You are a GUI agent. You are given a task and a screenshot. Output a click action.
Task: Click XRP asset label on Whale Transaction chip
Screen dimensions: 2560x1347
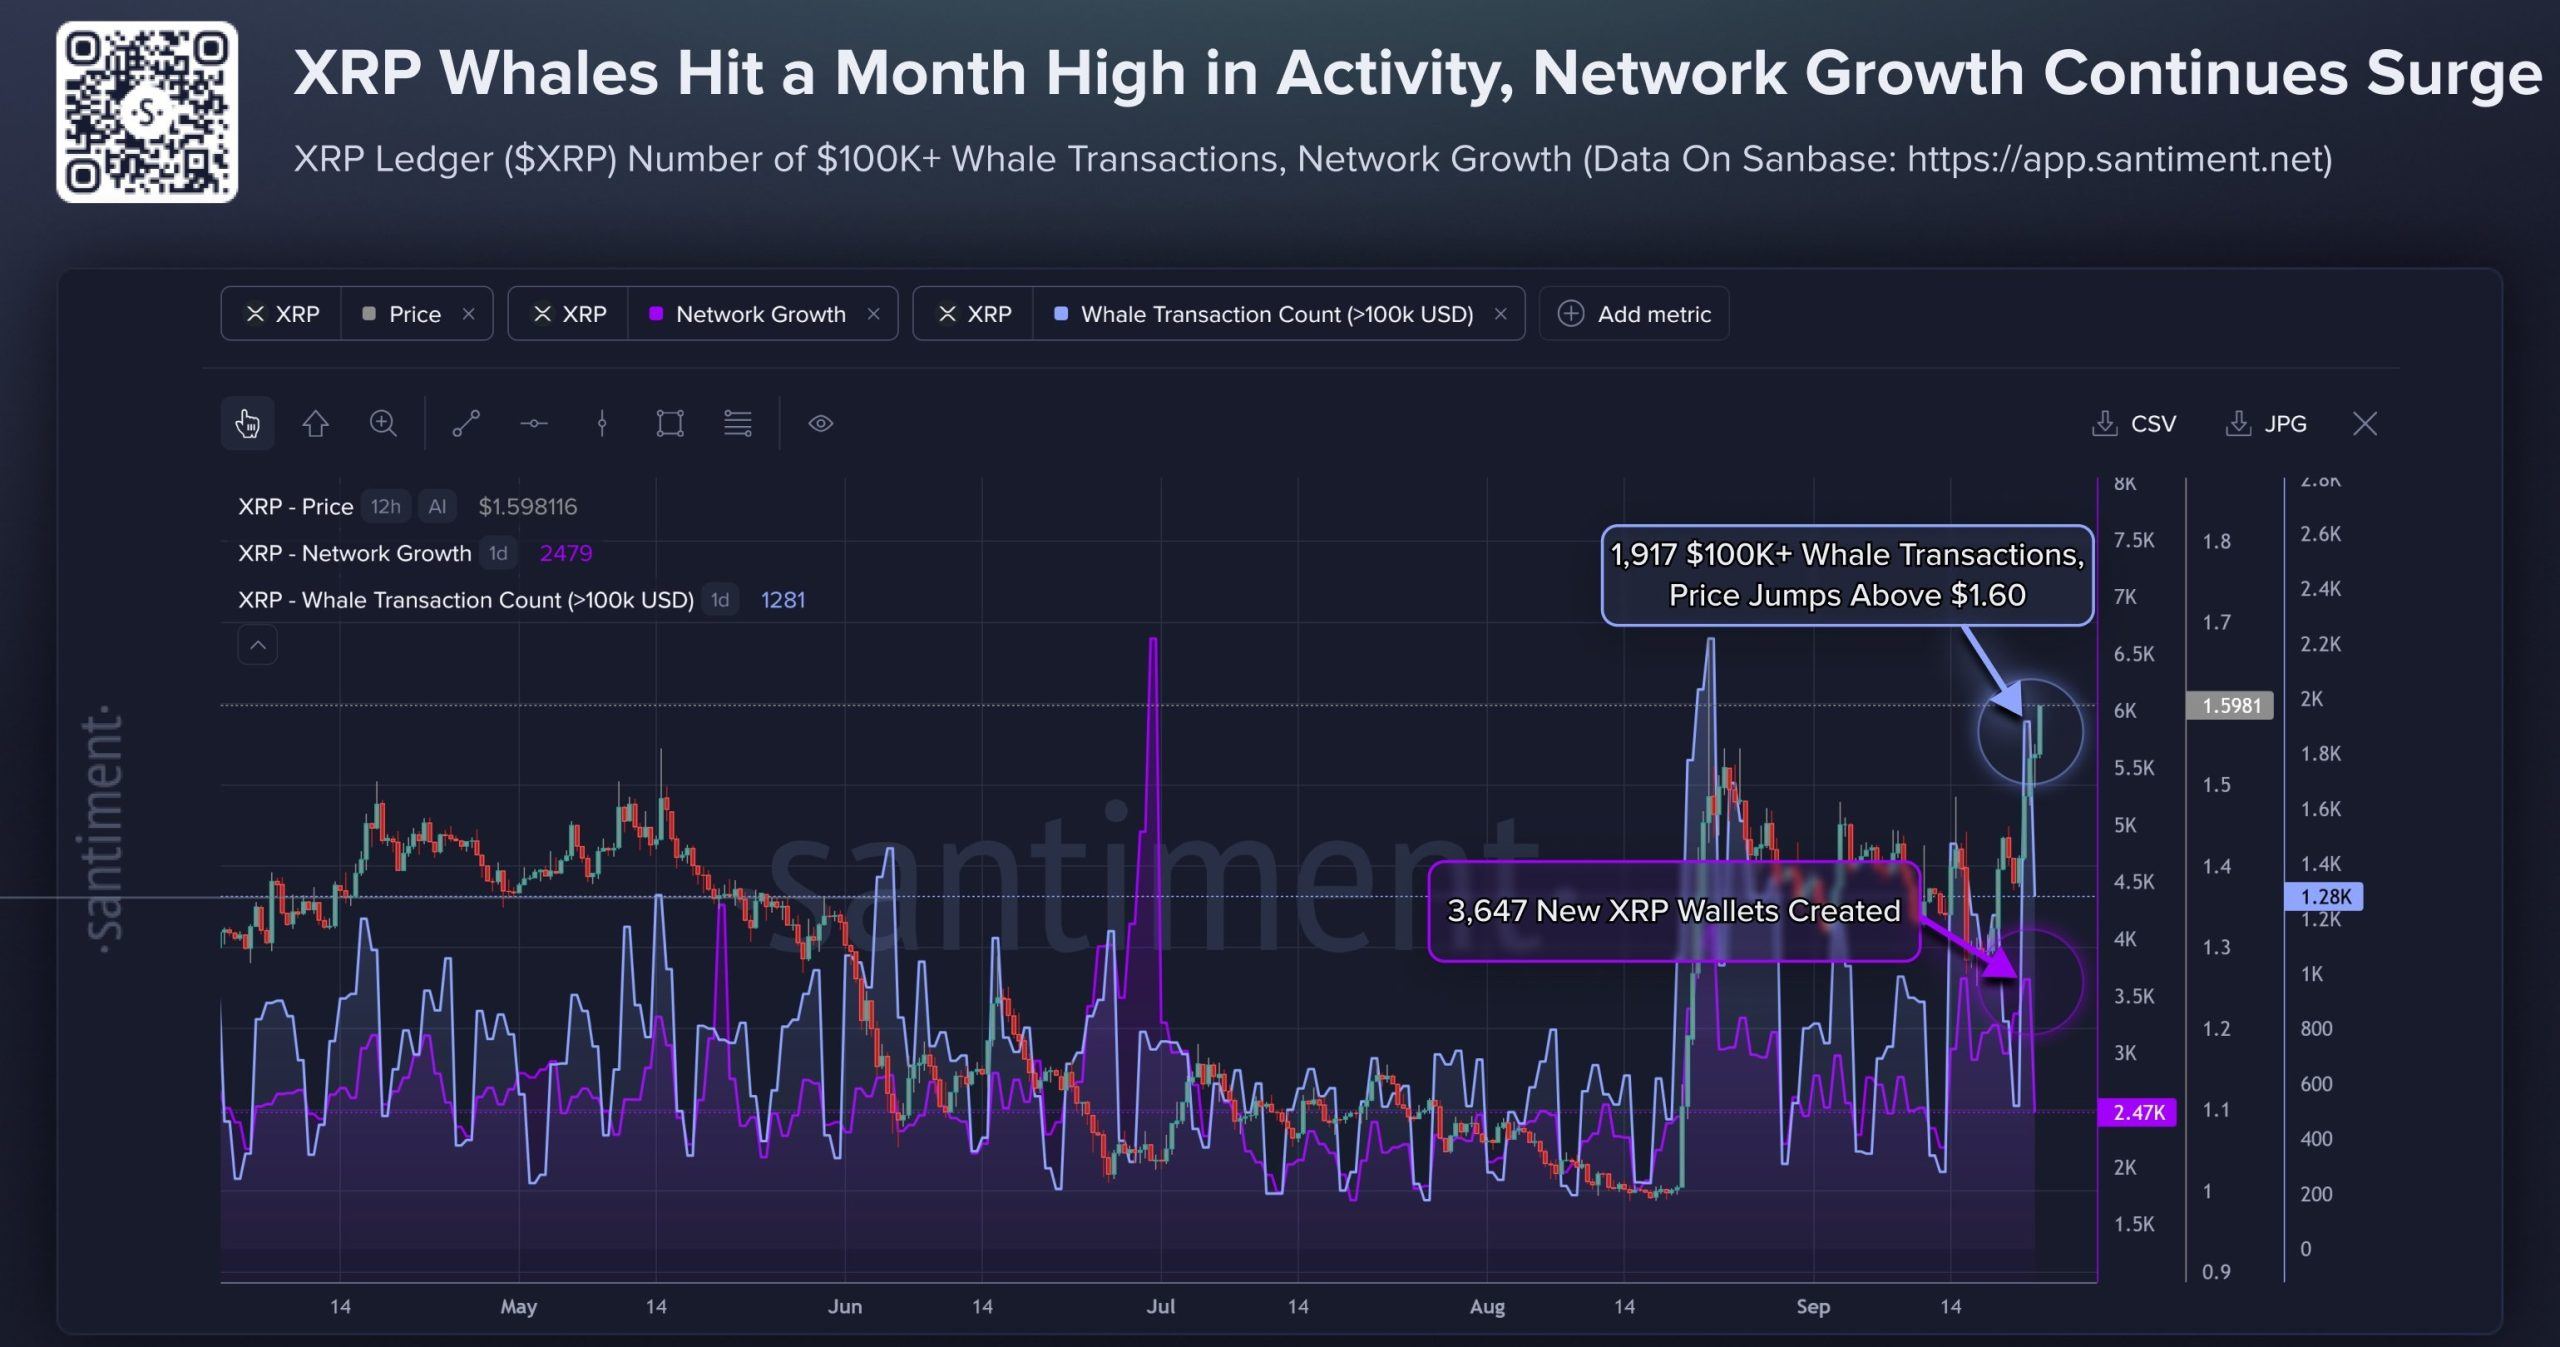974,314
